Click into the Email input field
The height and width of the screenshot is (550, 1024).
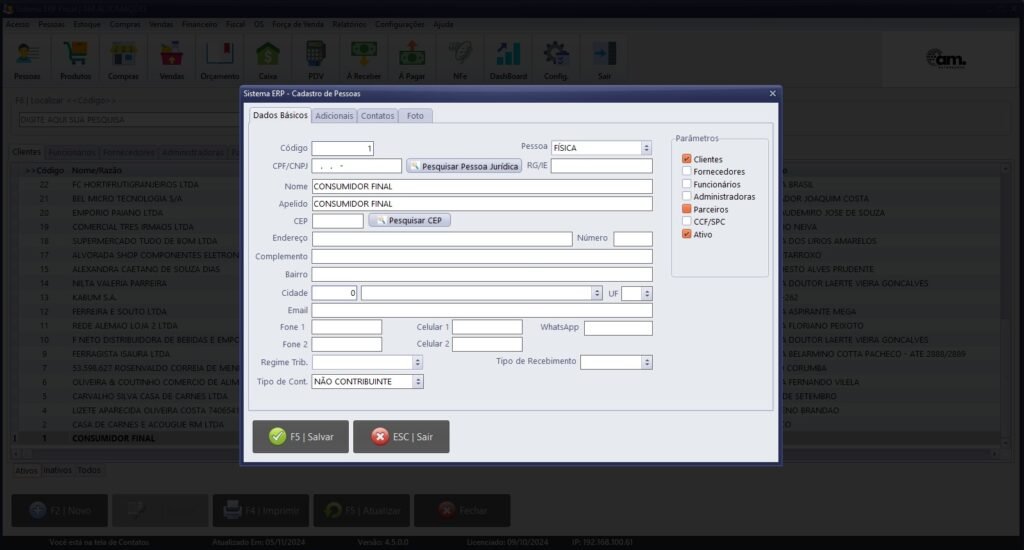(482, 311)
